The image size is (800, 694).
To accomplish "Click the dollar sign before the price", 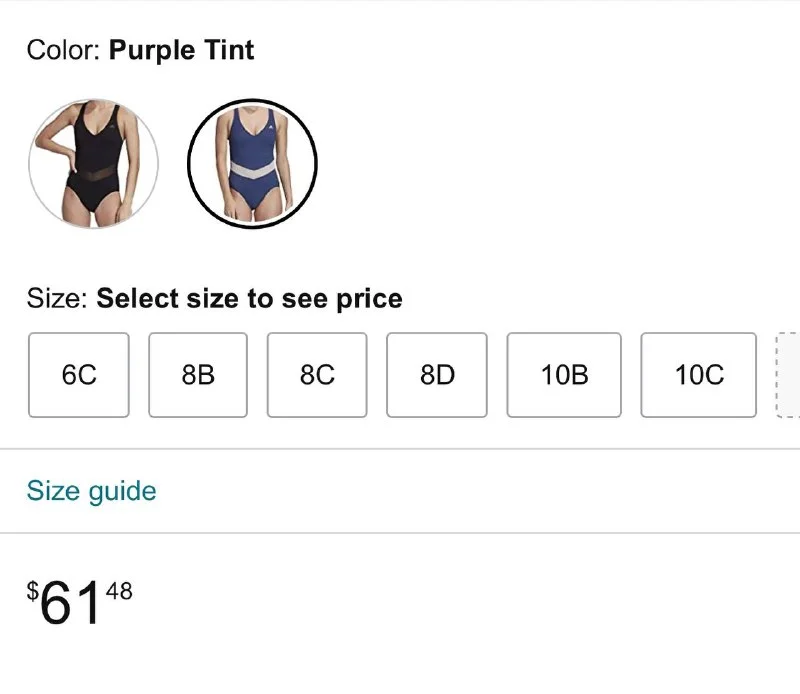I will tap(33, 591).
